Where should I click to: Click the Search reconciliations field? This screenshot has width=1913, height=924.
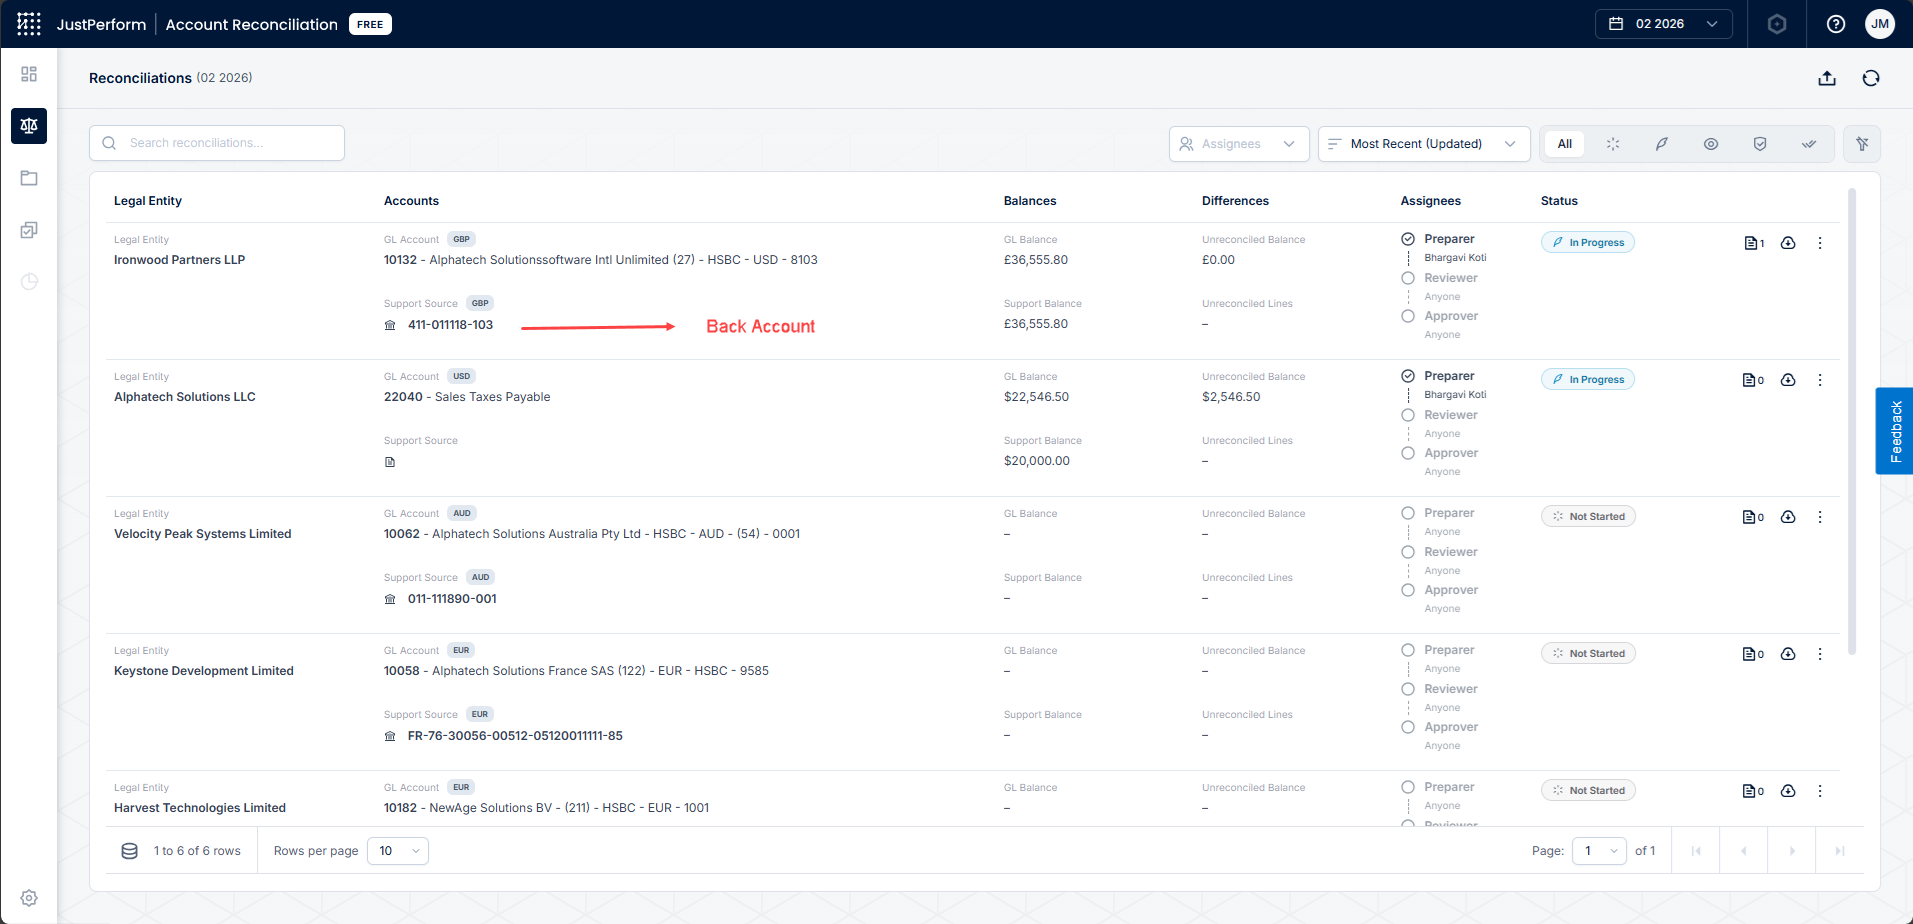(x=217, y=143)
